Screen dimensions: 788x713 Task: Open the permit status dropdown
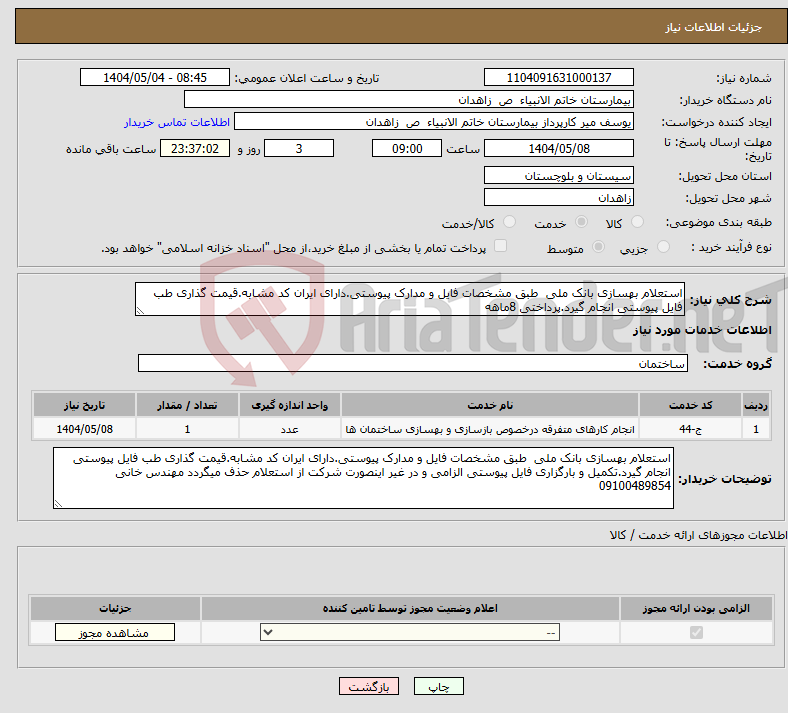(x=410, y=632)
